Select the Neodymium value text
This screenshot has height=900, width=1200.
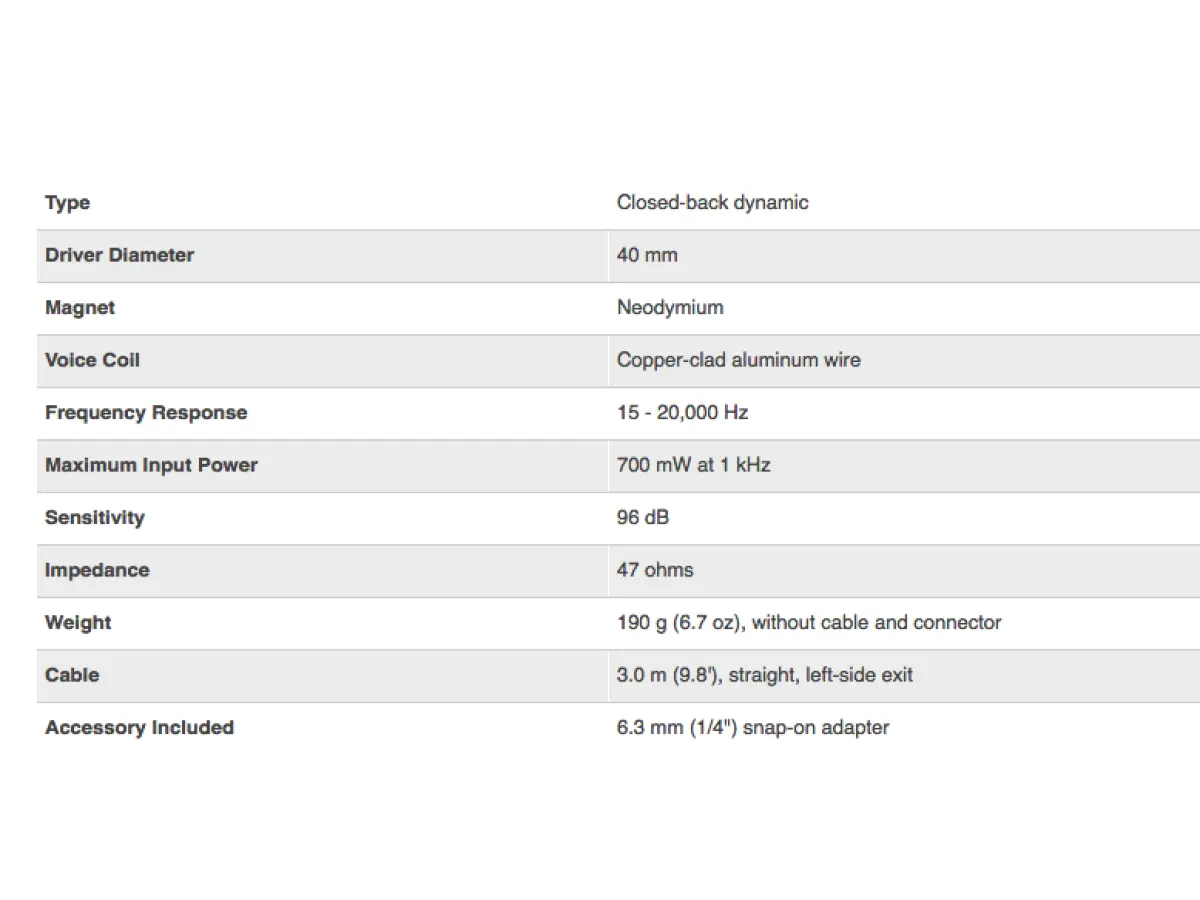670,308
